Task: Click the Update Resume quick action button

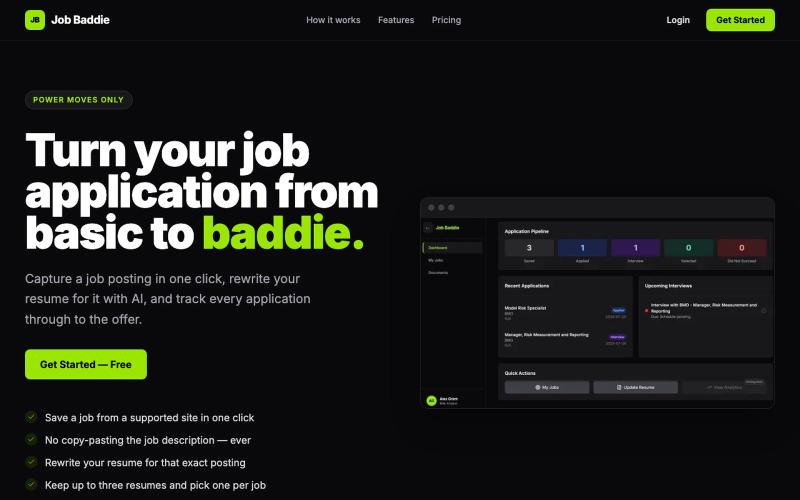Action: tap(636, 387)
